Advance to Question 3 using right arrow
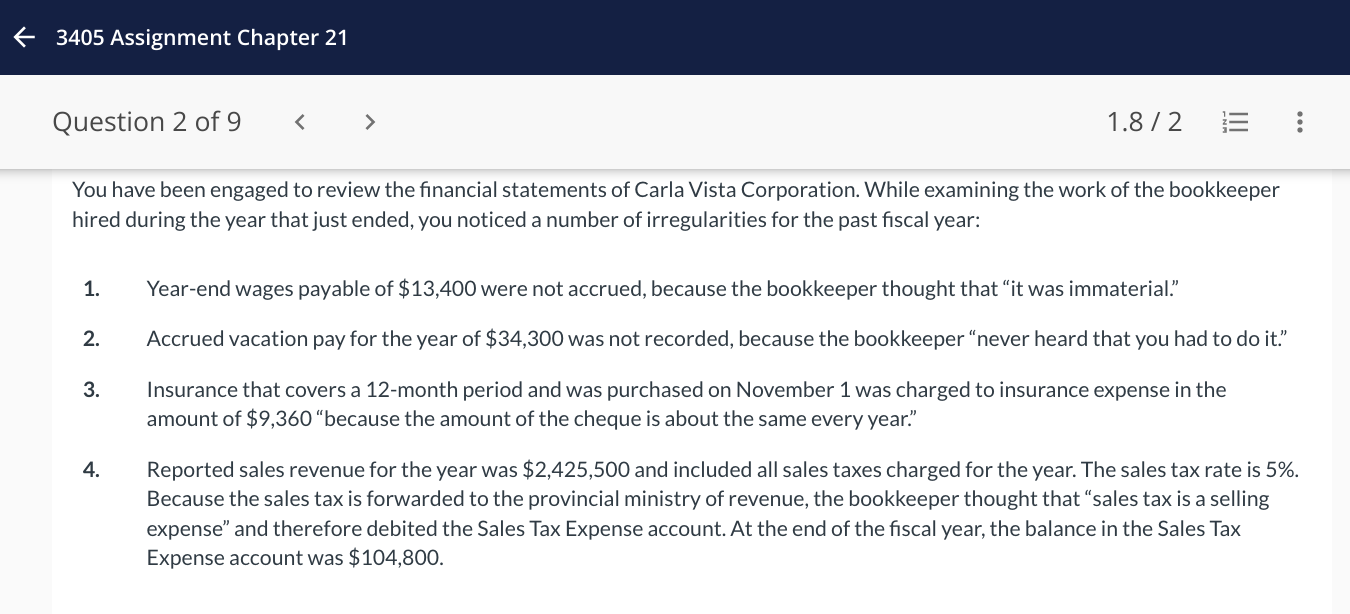The image size is (1350, 614). tap(369, 121)
